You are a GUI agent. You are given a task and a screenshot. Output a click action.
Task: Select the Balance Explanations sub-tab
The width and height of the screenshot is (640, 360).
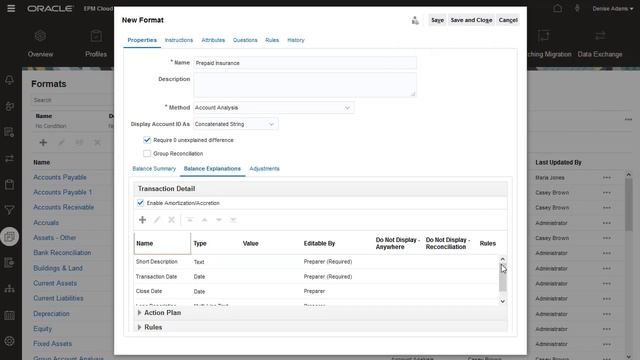[x=212, y=169]
